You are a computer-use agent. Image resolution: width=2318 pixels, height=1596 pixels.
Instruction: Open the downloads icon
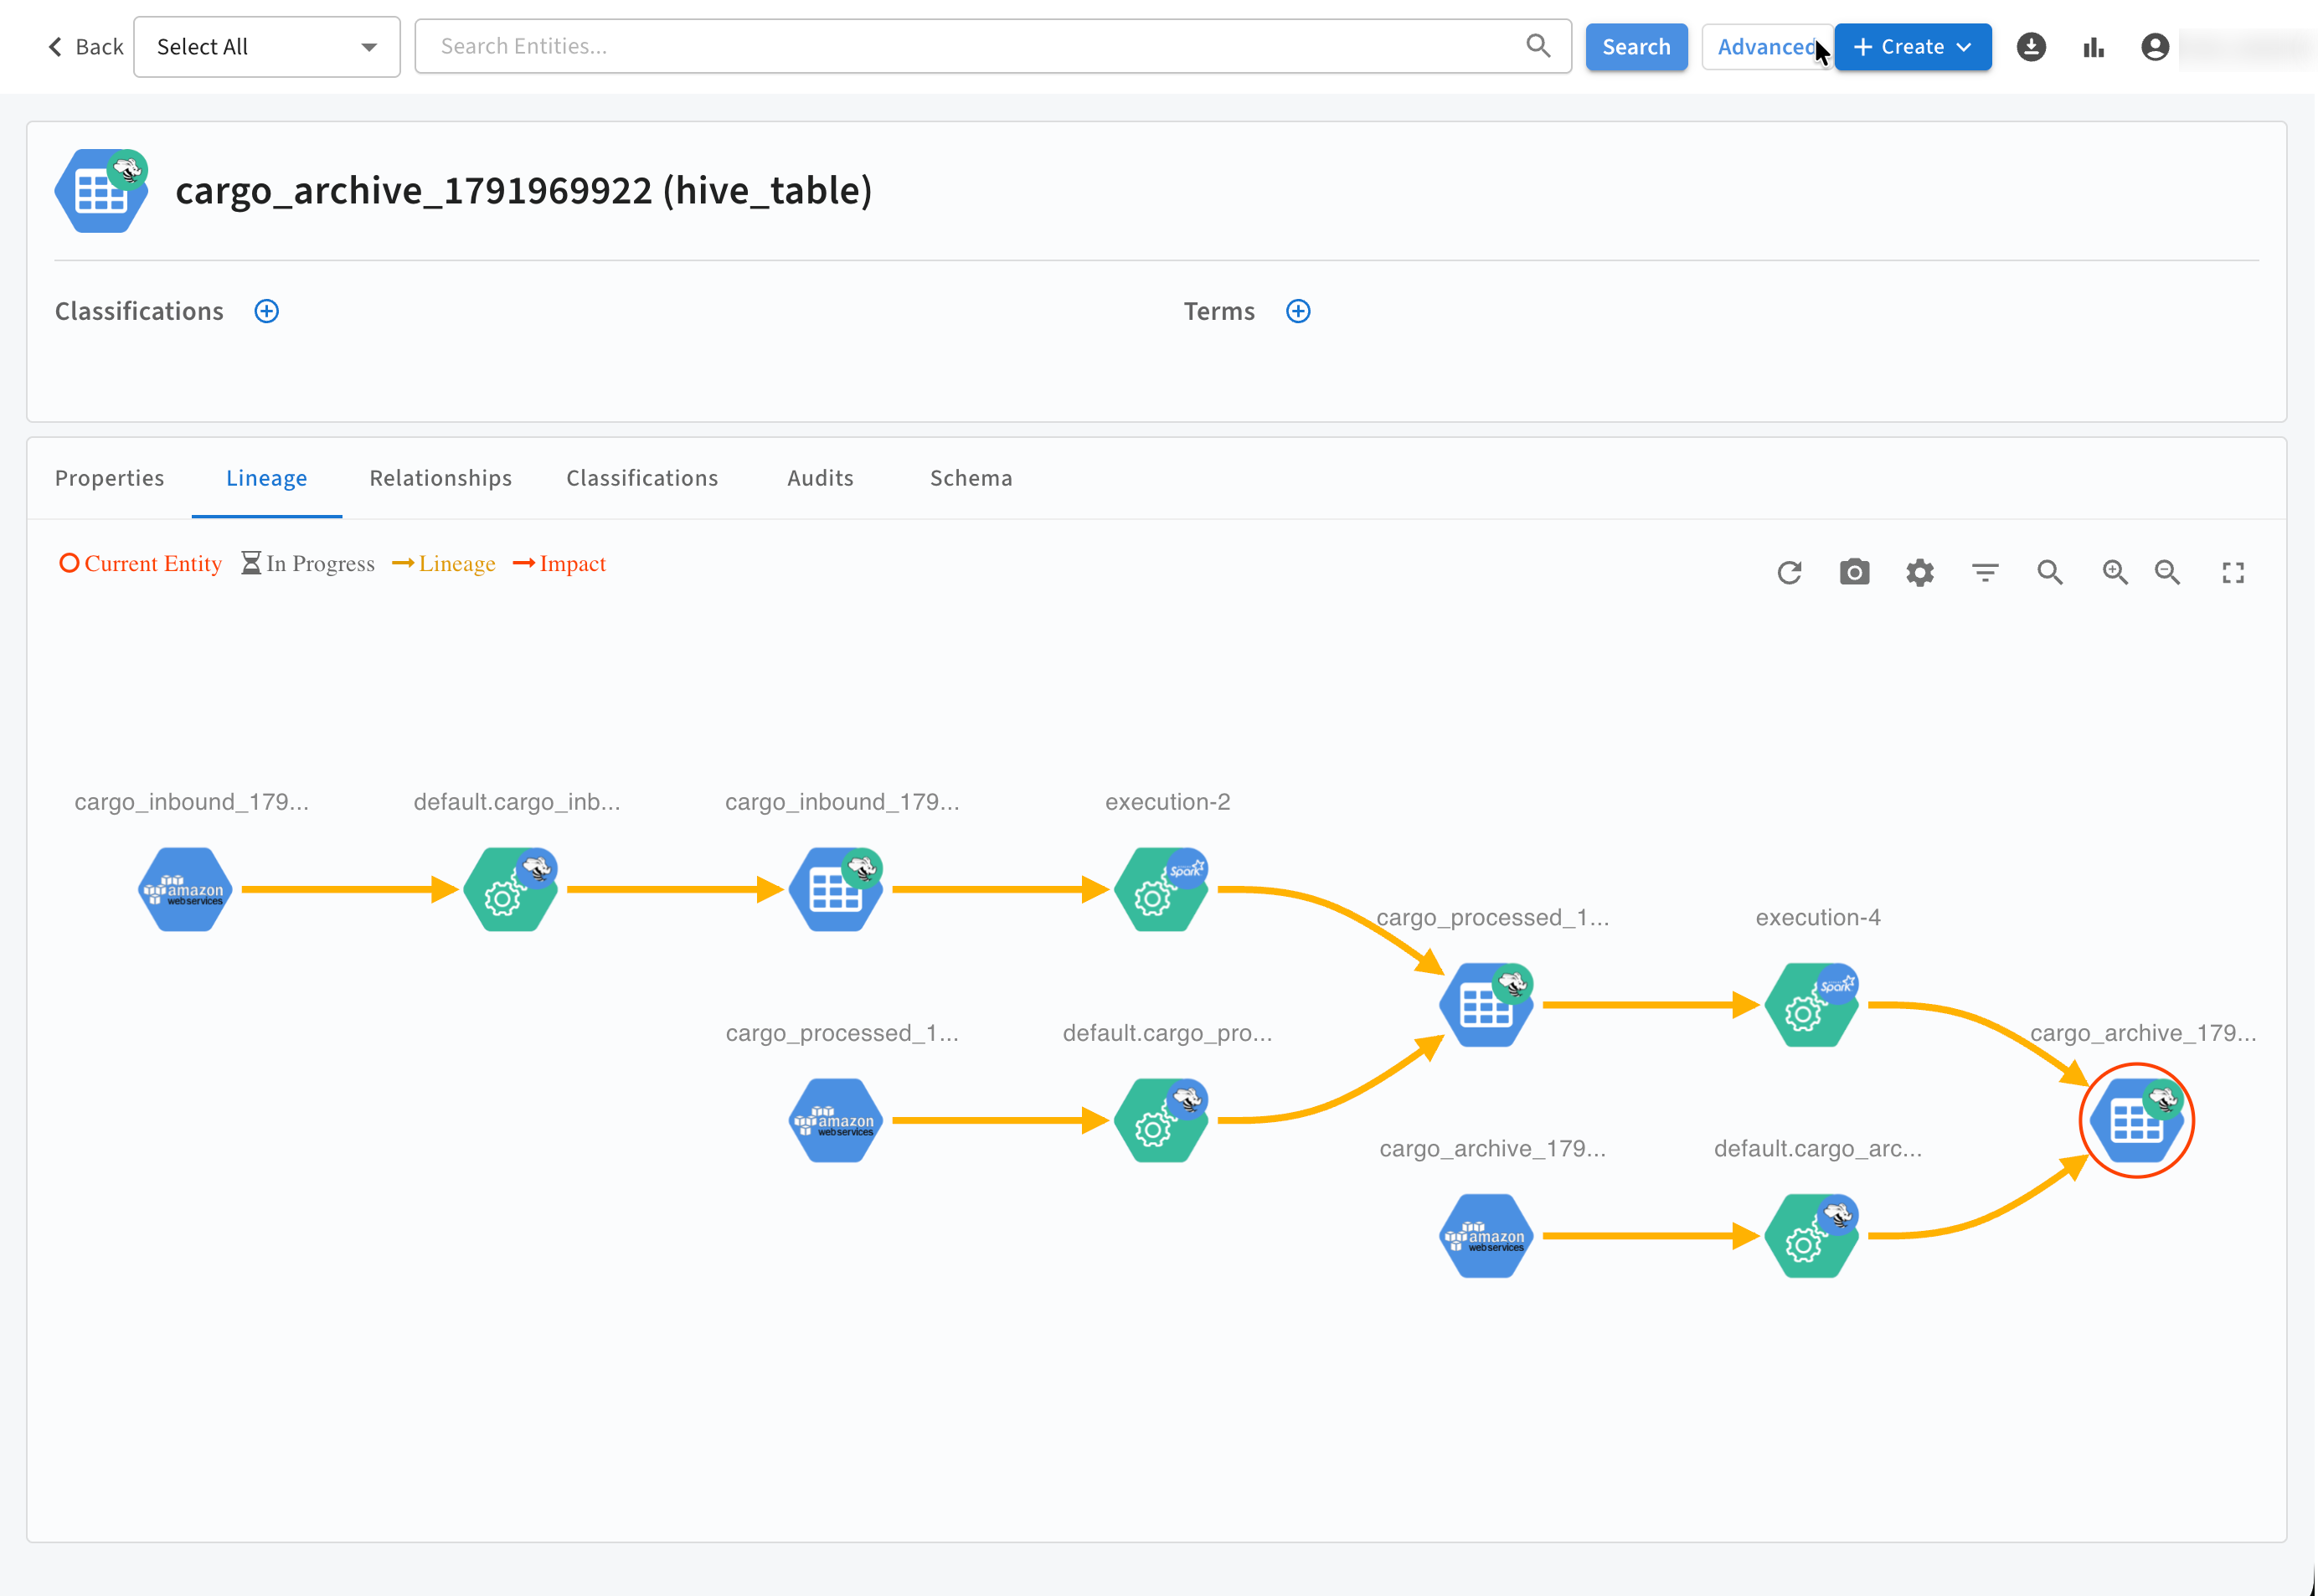[x=2030, y=47]
